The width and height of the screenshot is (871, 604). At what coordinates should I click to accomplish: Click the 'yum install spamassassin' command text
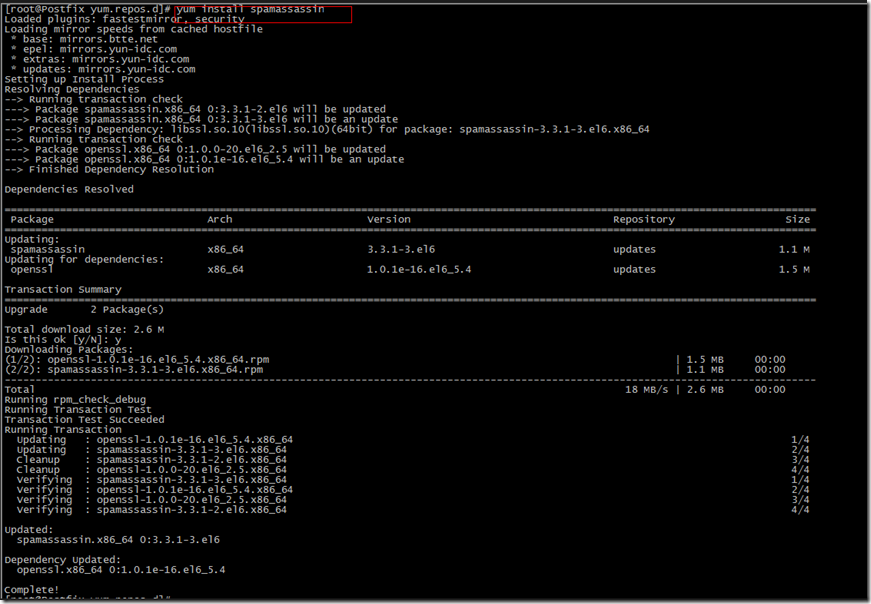tap(251, 9)
